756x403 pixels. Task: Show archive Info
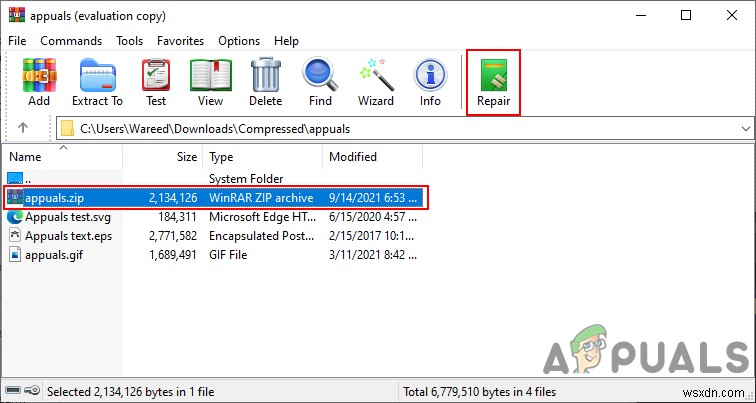[x=430, y=75]
